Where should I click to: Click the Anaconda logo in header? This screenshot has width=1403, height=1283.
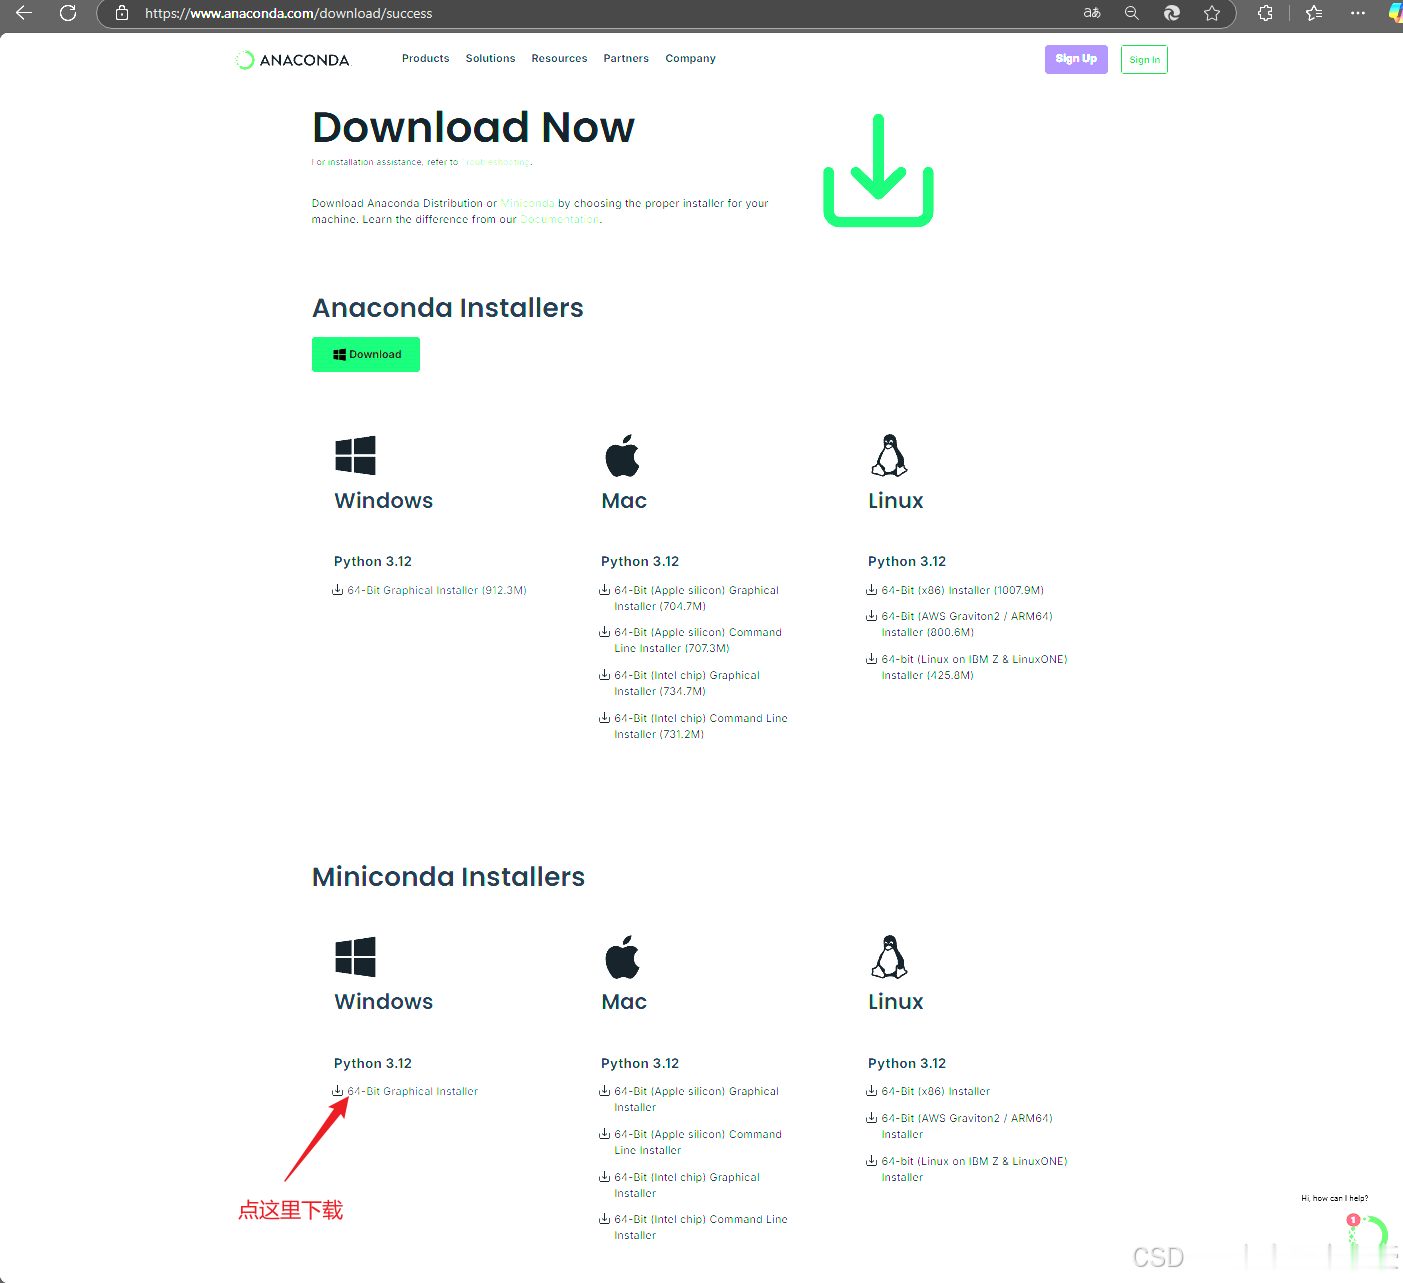pos(292,60)
